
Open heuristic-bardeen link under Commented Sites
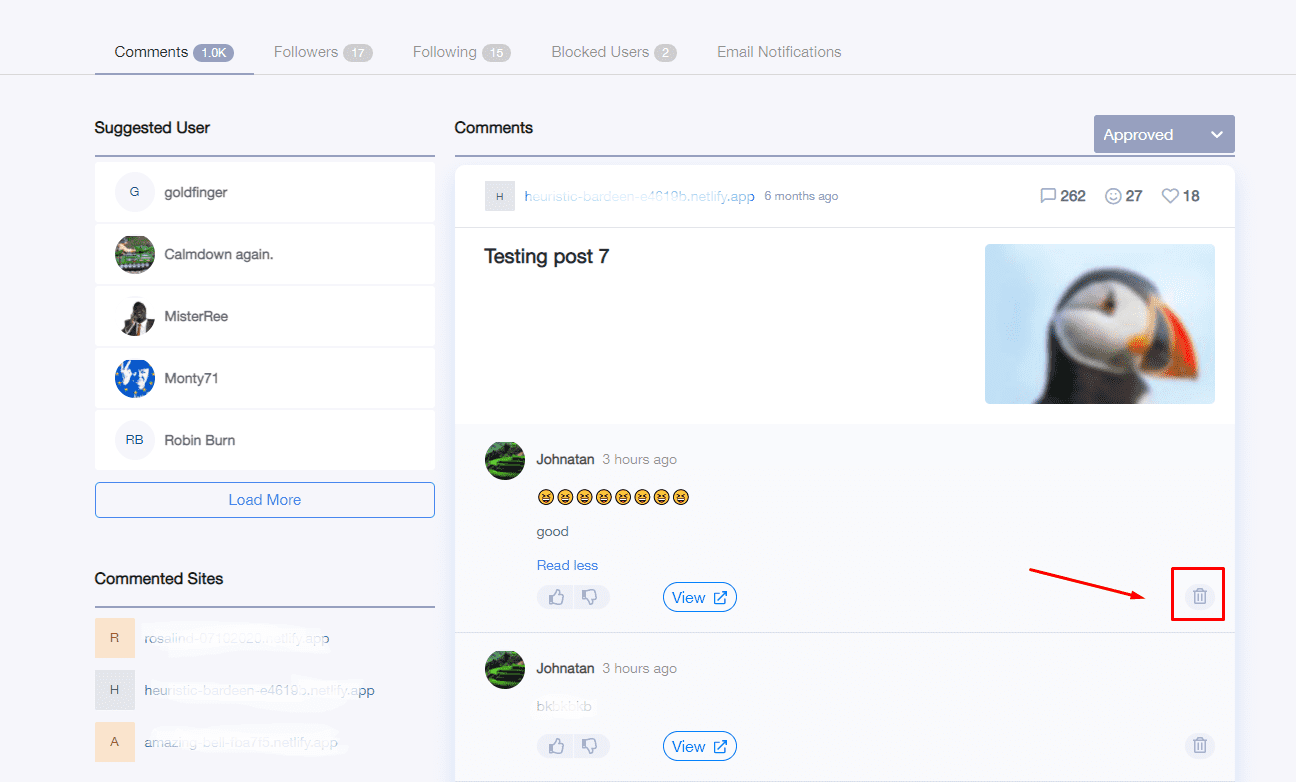pyautogui.click(x=260, y=690)
